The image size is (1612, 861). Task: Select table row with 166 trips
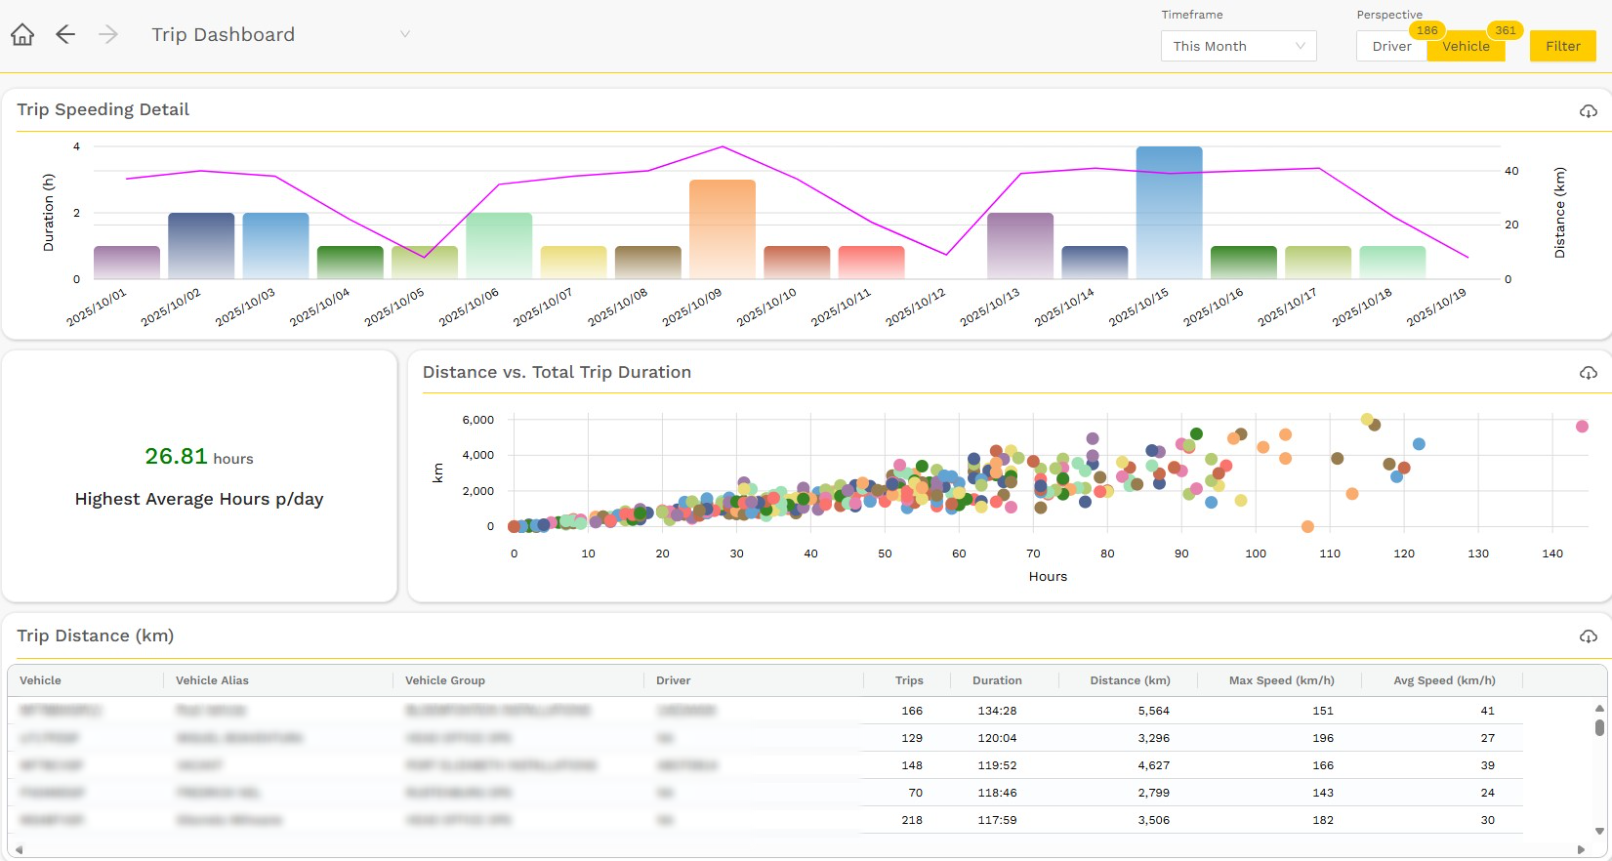pos(765,711)
